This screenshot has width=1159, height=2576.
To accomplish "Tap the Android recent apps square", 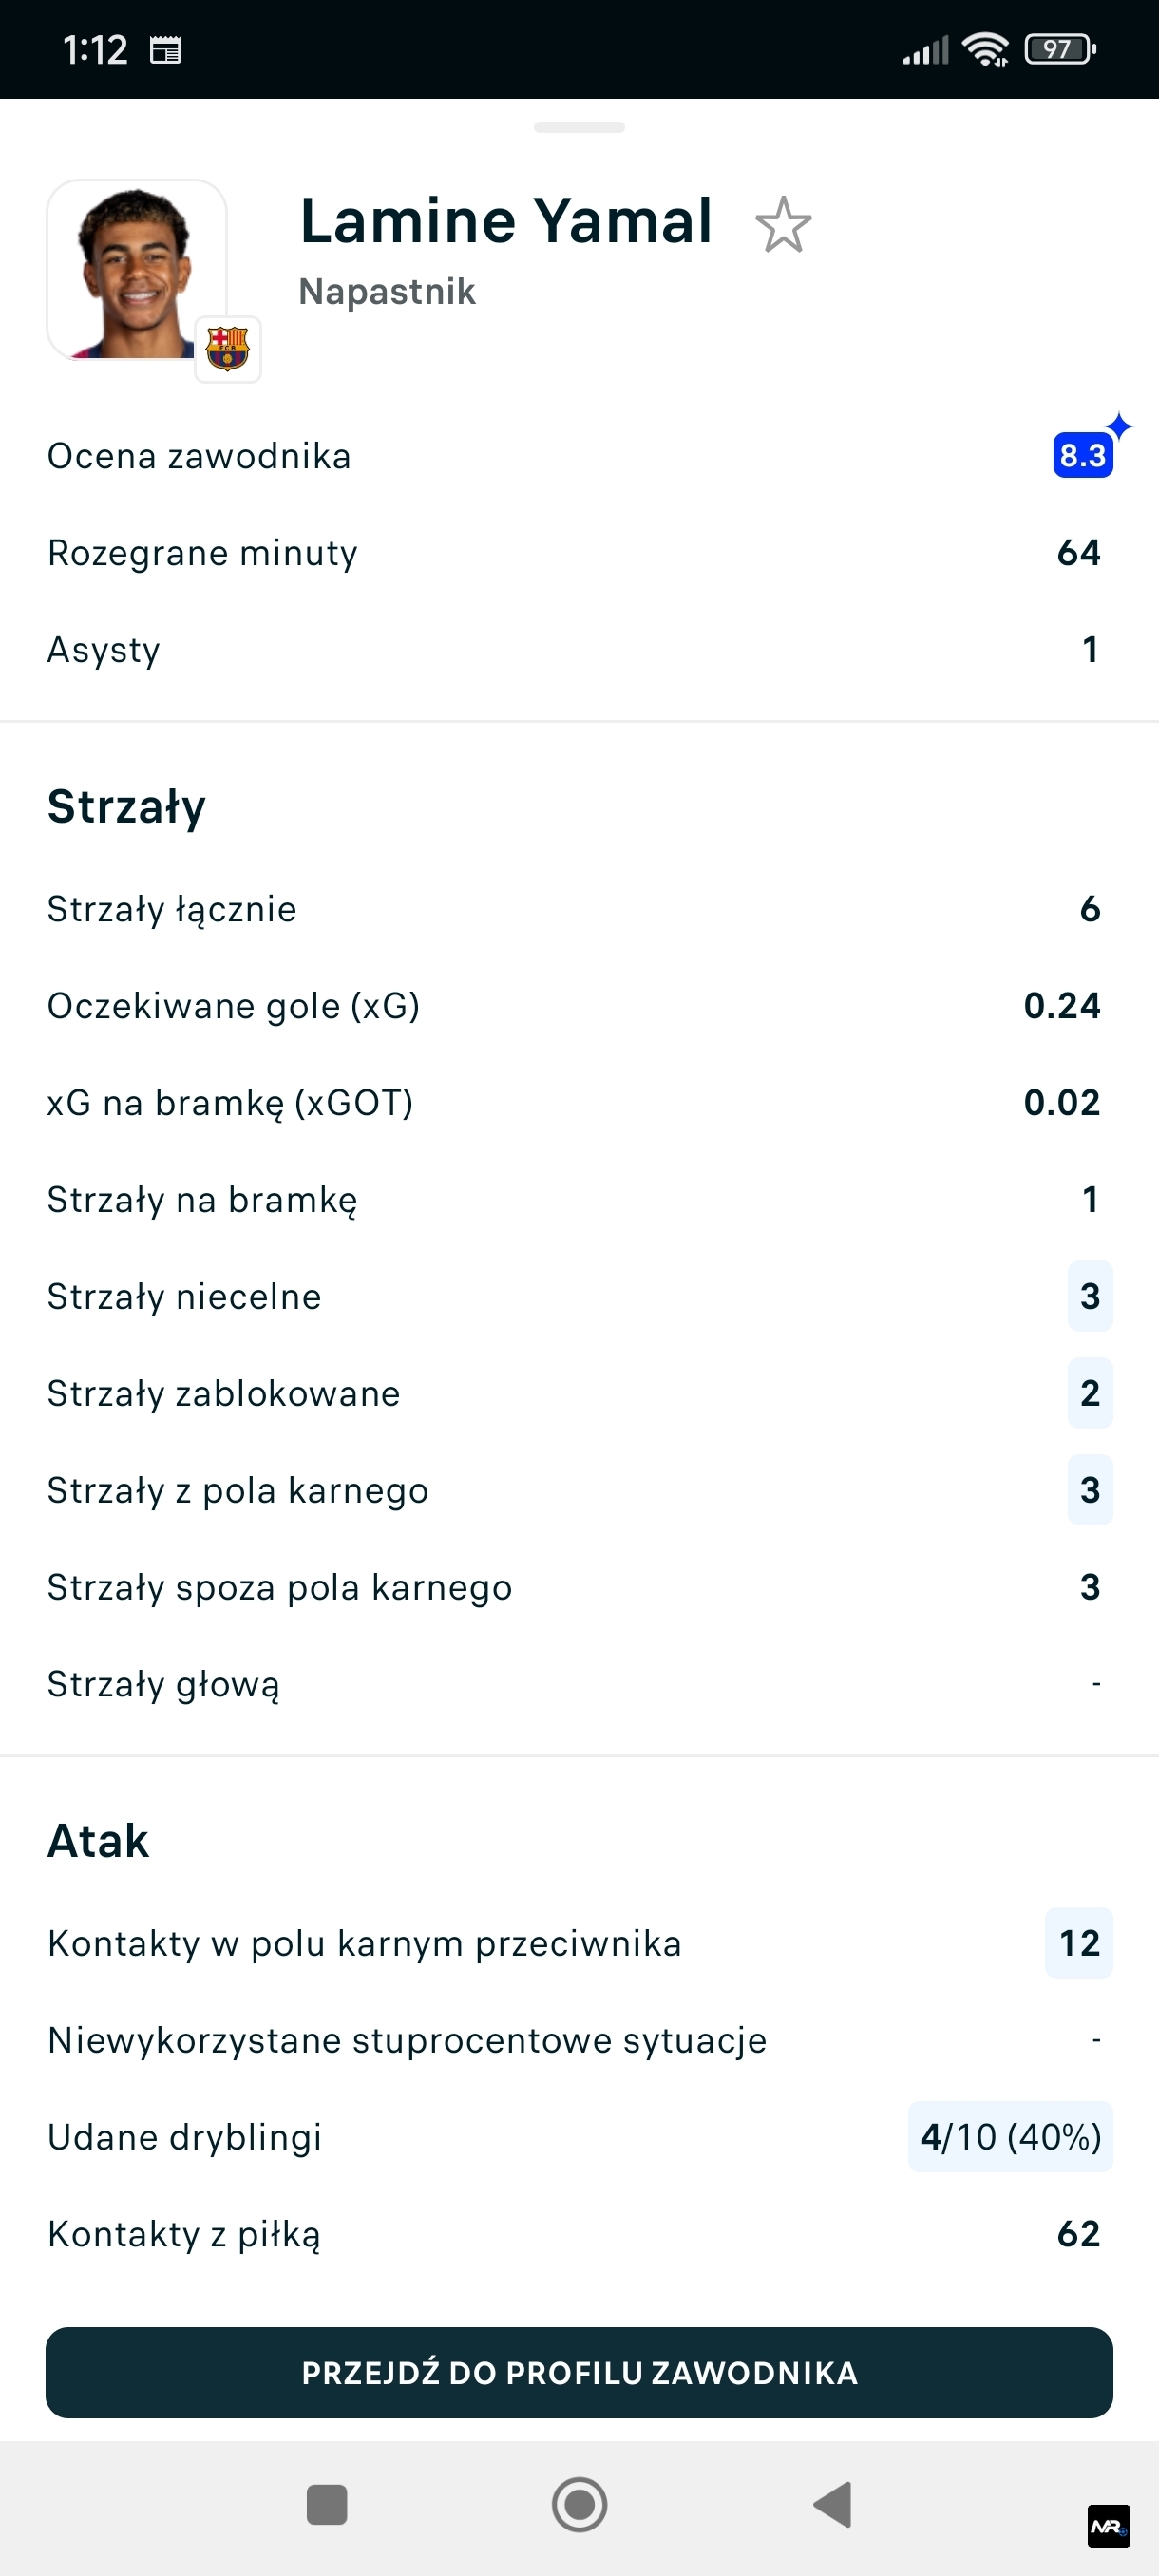I will coord(327,2504).
